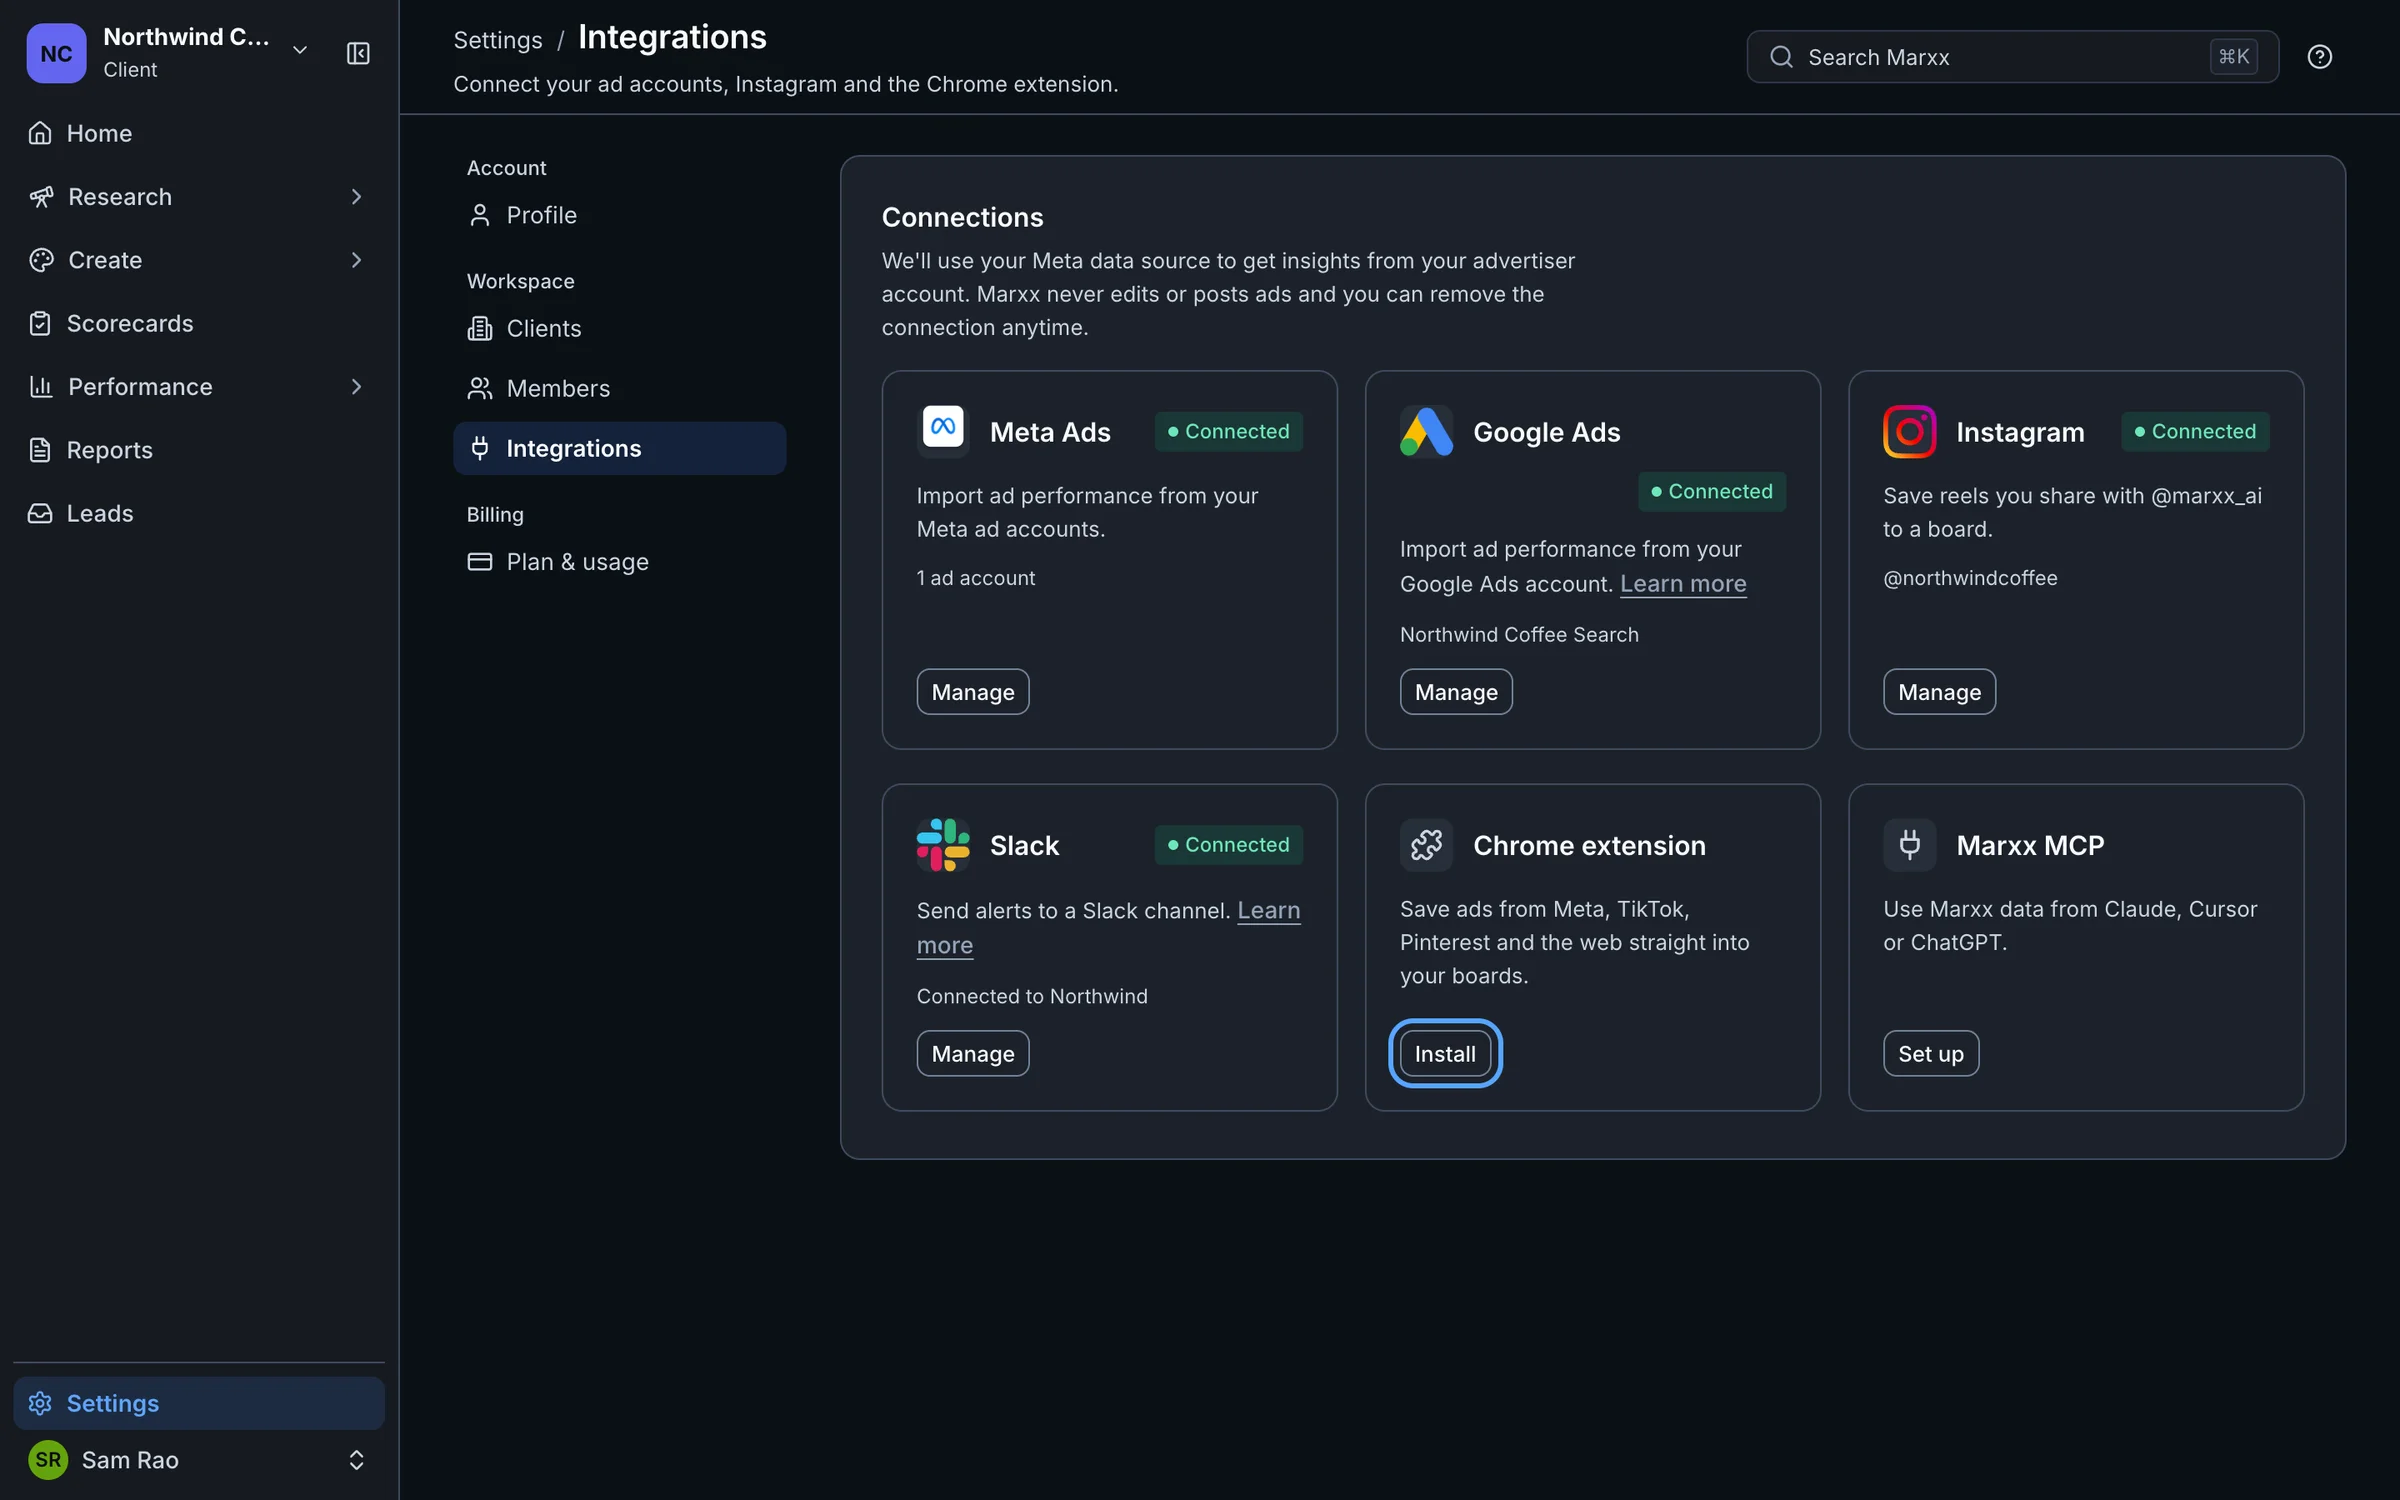Click the Meta Ads logo icon

(943, 431)
